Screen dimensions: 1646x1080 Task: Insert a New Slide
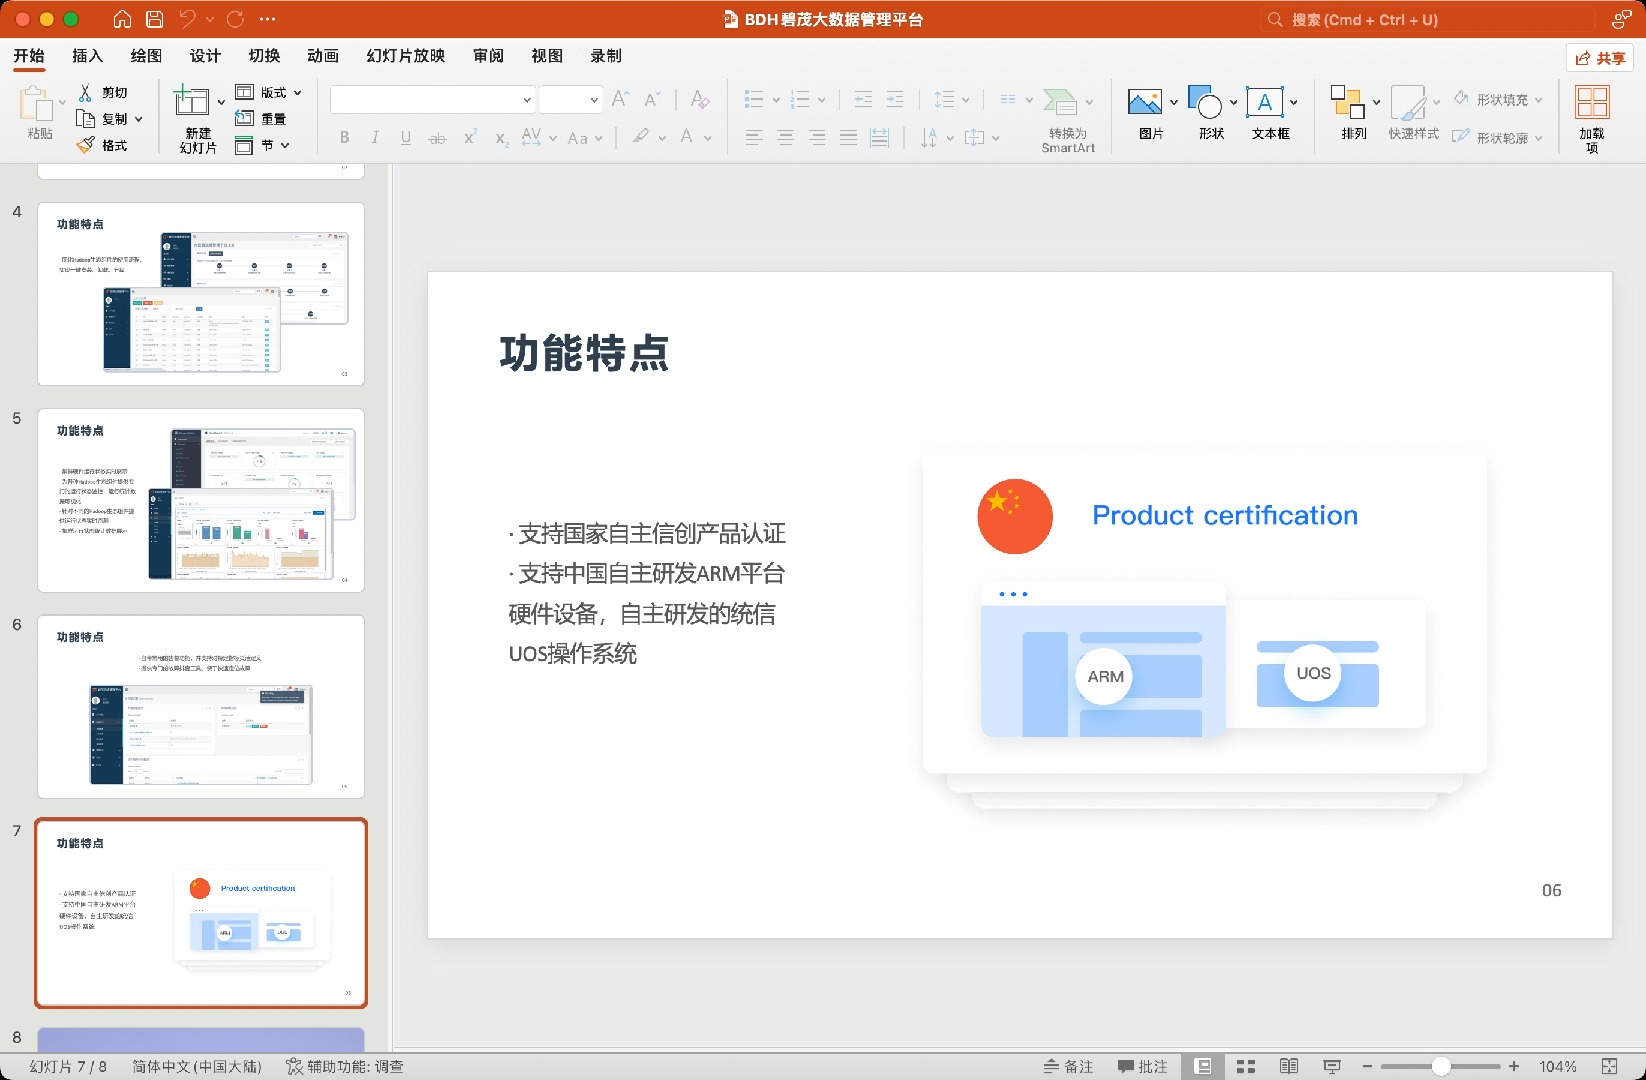point(198,118)
